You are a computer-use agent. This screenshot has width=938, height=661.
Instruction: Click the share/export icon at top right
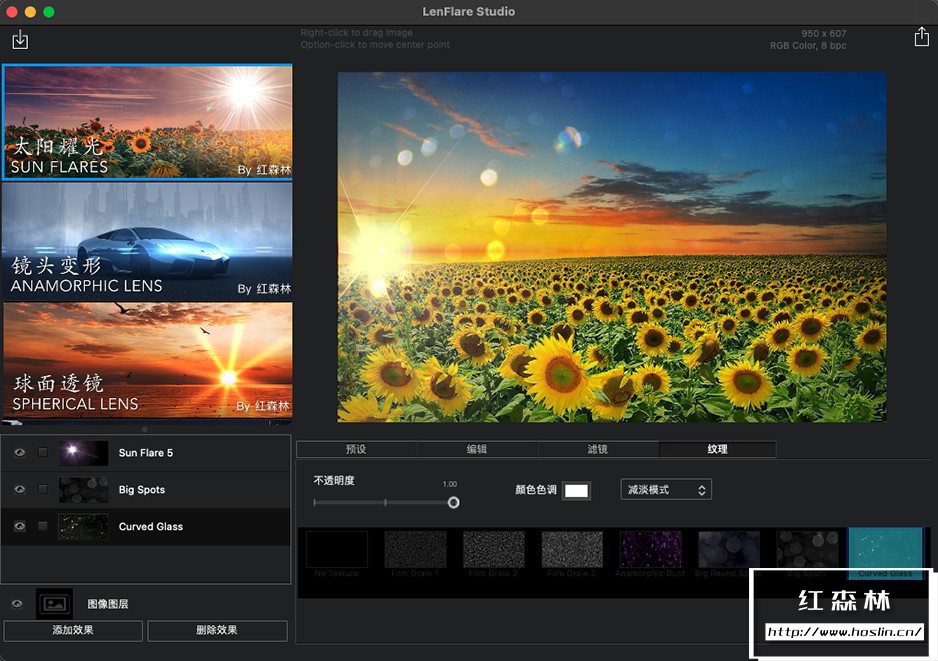pos(921,36)
